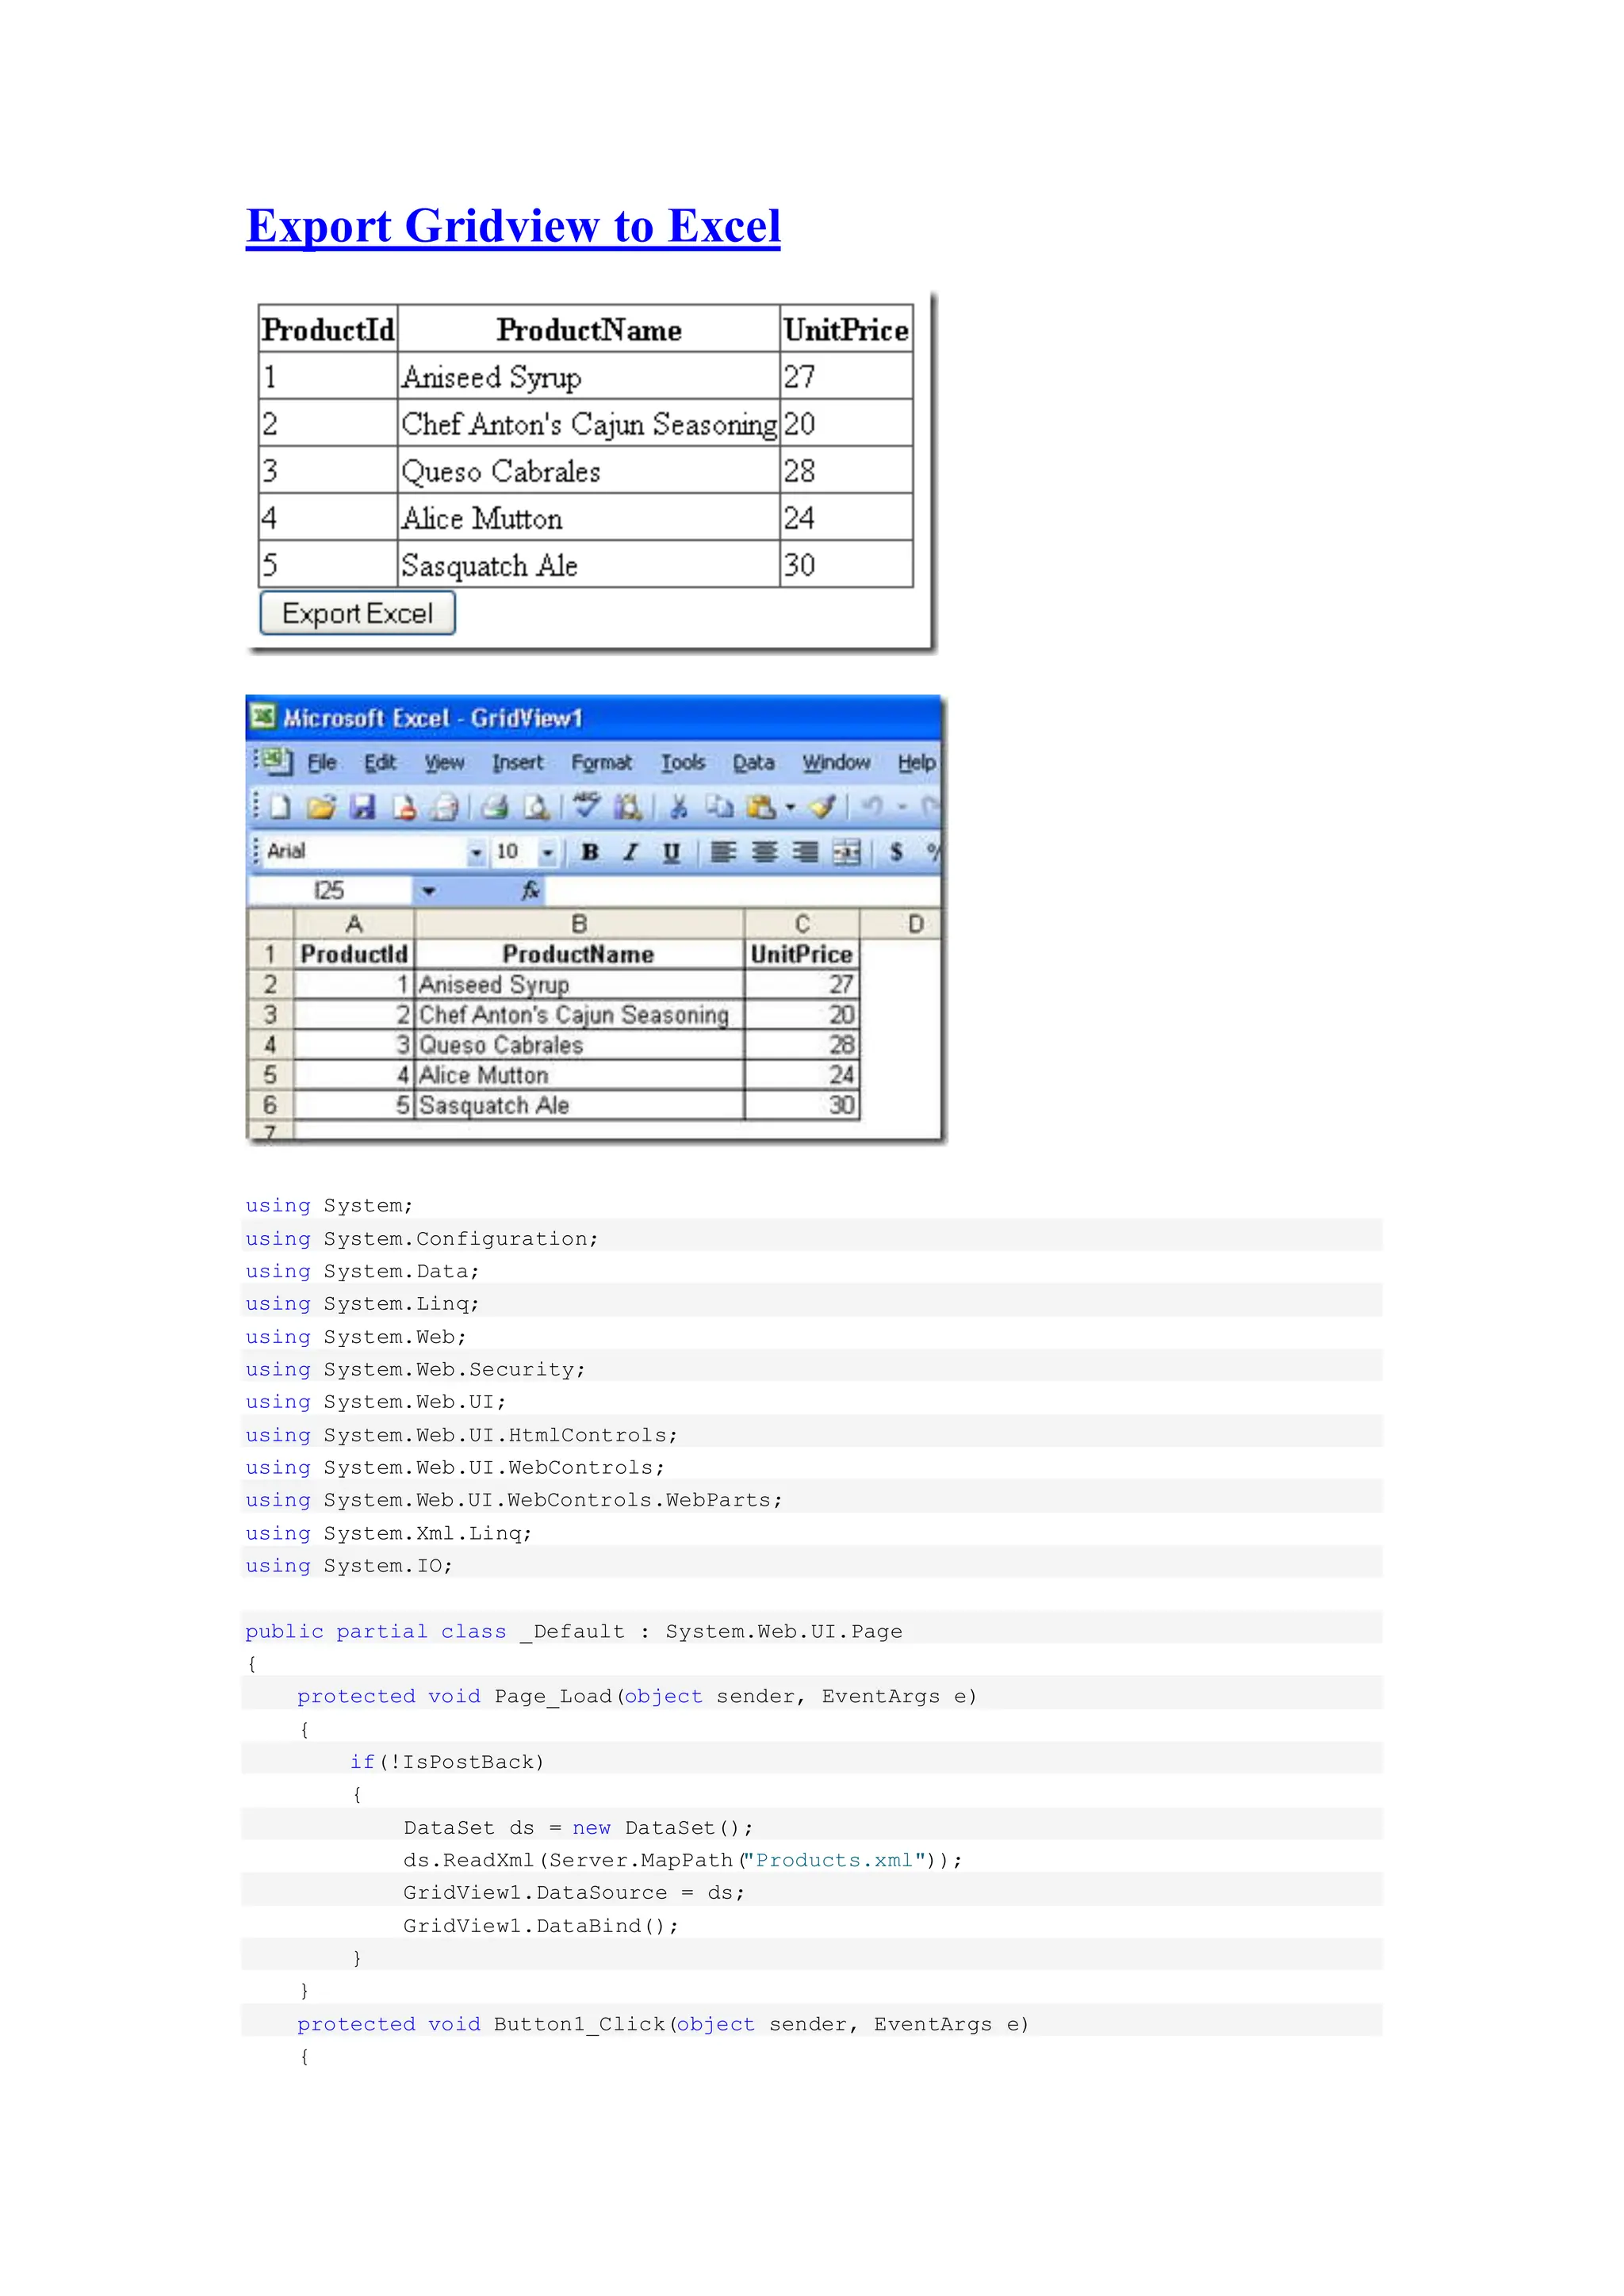The image size is (1624, 2296).
Task: Click Excel cell Sasquatch Ale
Action: [x=579, y=1104]
